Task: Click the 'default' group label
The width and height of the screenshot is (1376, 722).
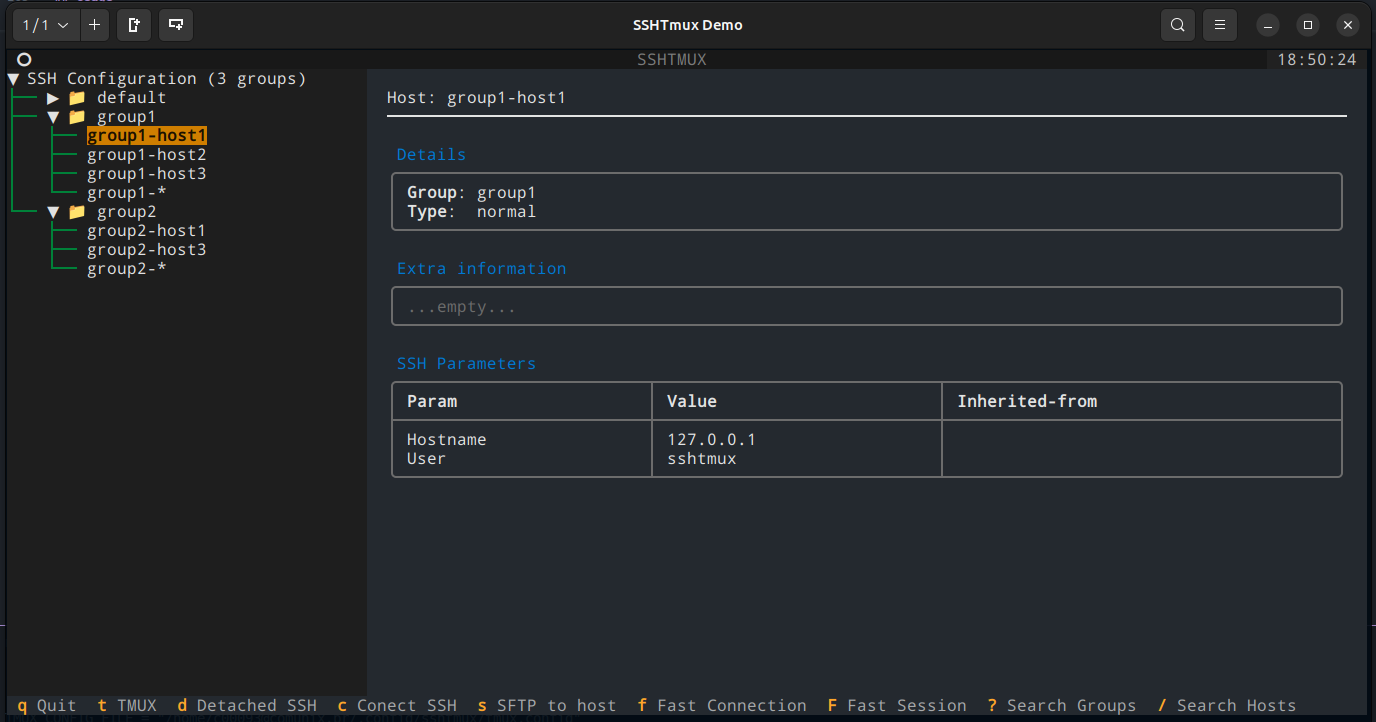Action: click(132, 98)
